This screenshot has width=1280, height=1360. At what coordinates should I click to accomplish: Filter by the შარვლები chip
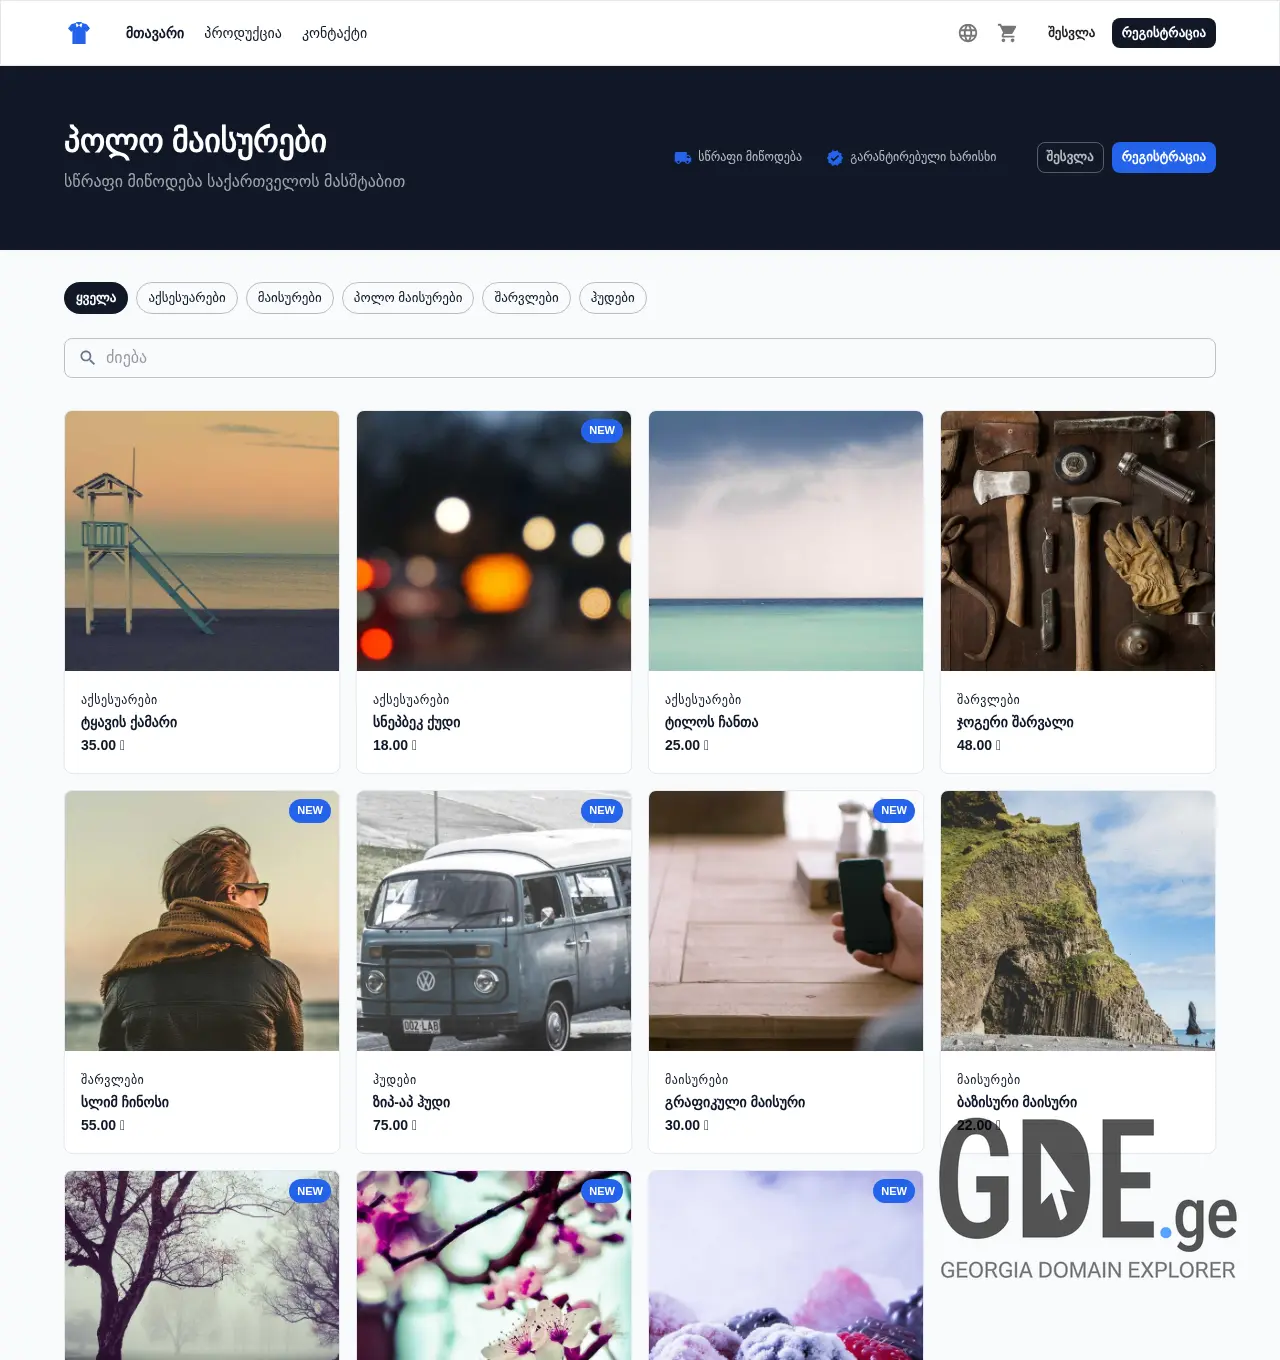click(526, 298)
